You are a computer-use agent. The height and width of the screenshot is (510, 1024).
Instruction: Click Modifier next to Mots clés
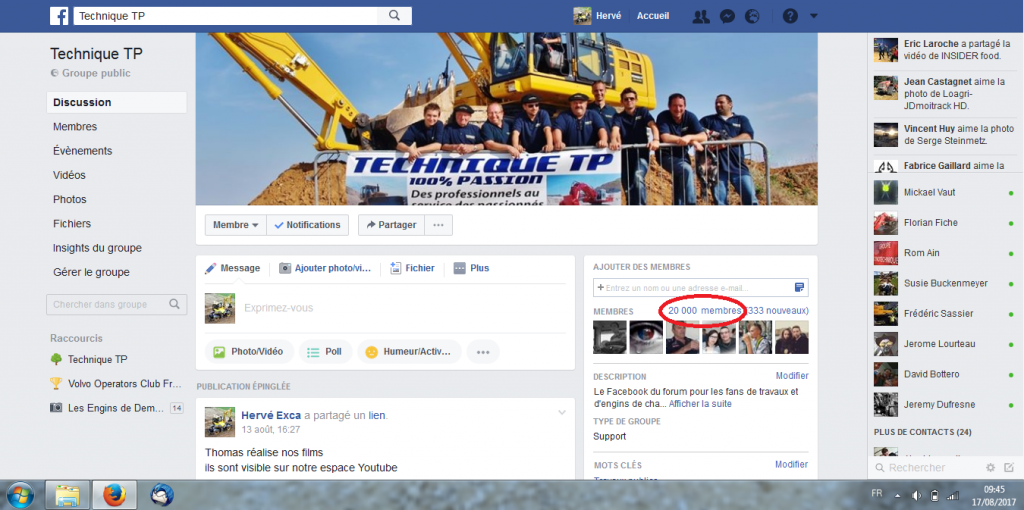point(792,464)
